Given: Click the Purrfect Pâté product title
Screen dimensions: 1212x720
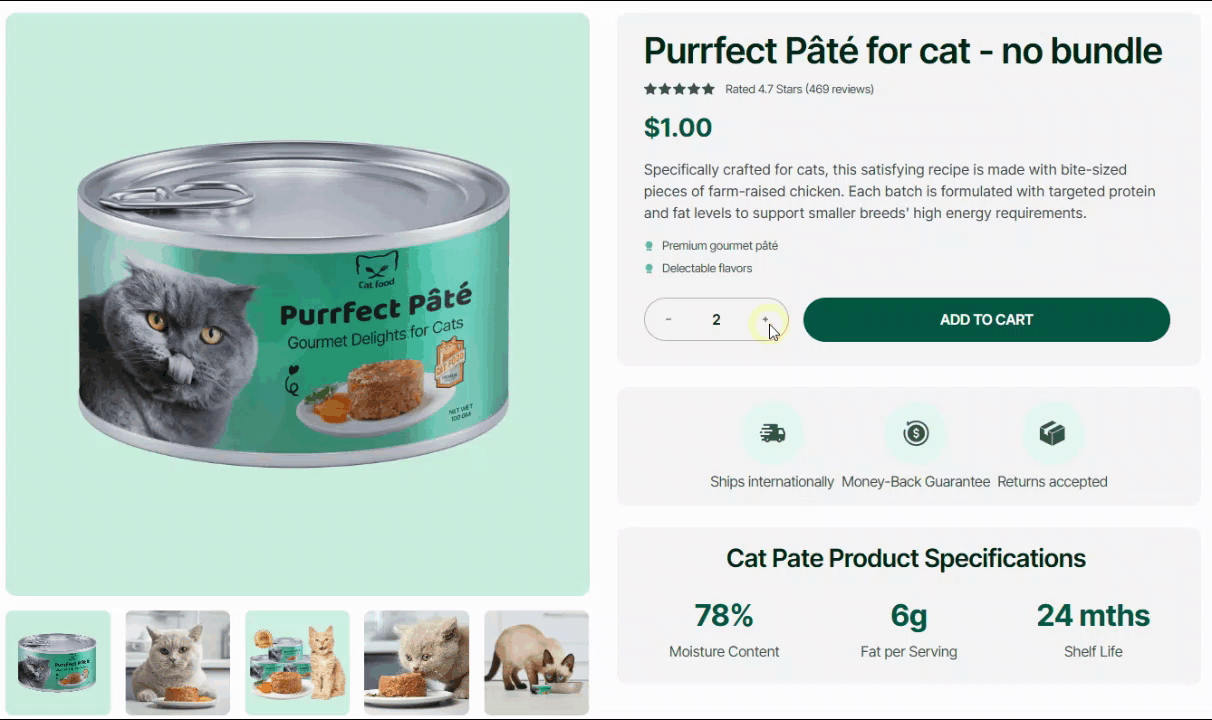Looking at the screenshot, I should click(x=902, y=51).
